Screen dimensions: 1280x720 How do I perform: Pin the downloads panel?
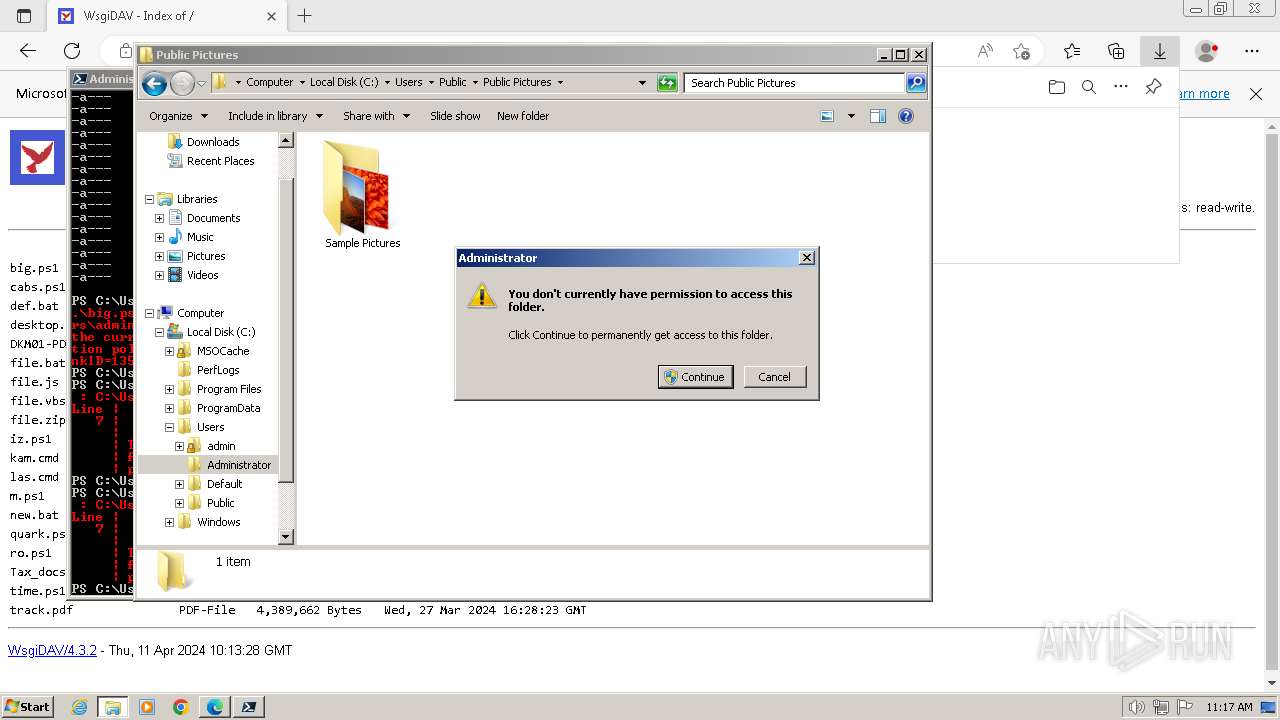click(1153, 87)
